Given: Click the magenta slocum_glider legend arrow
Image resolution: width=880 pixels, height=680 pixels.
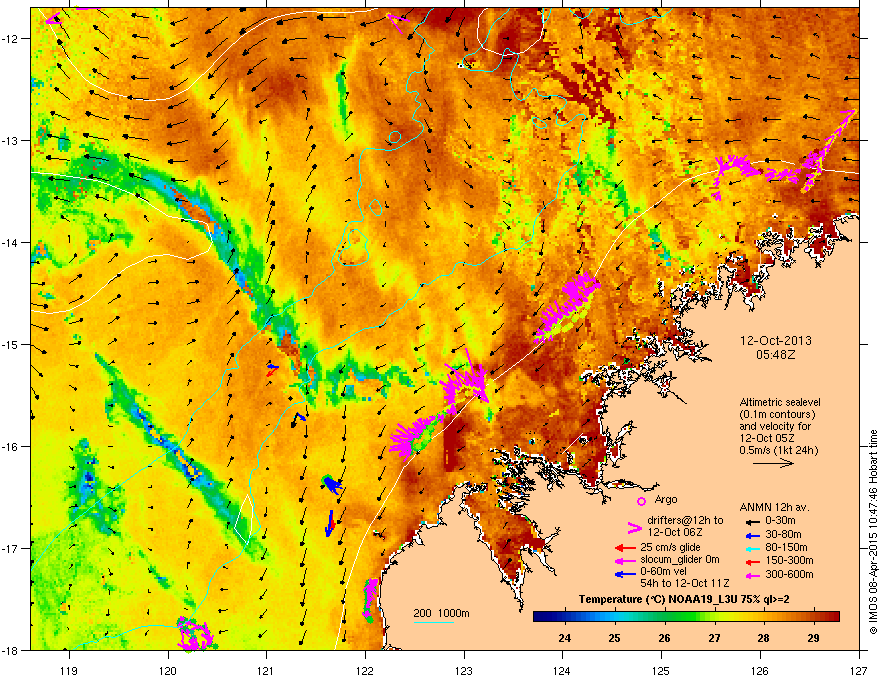Looking at the screenshot, I should [625, 560].
